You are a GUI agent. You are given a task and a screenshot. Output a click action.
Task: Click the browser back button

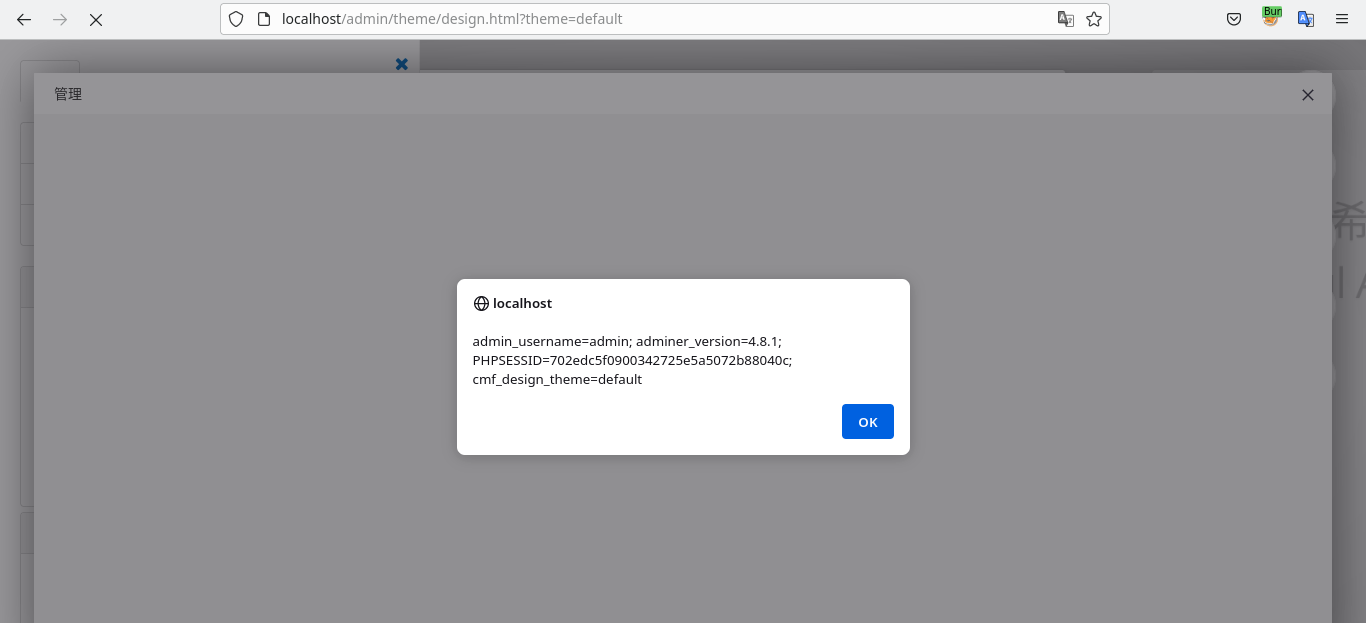point(24,19)
